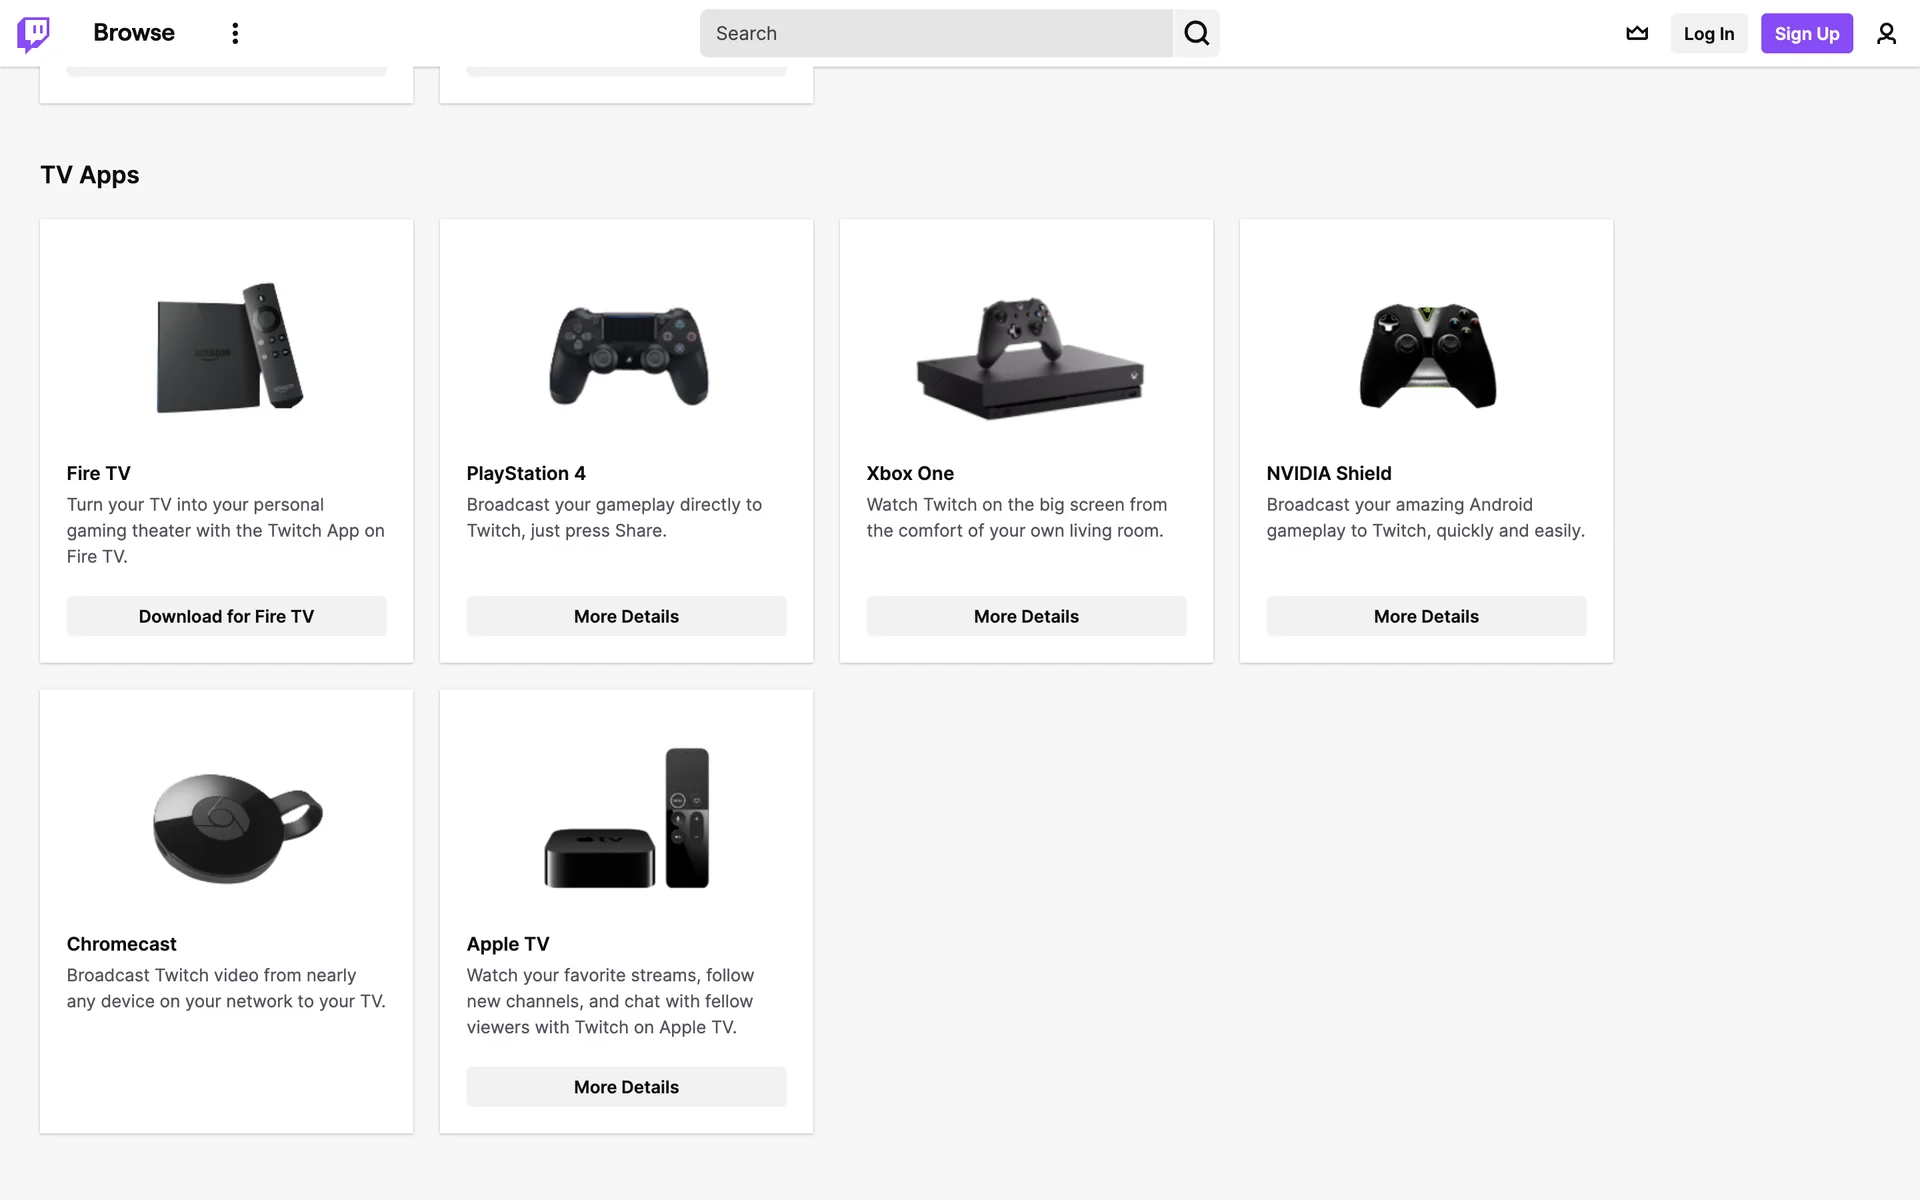This screenshot has height=1200, width=1920.
Task: Open More Details for Apple TV
Action: point(626,1087)
